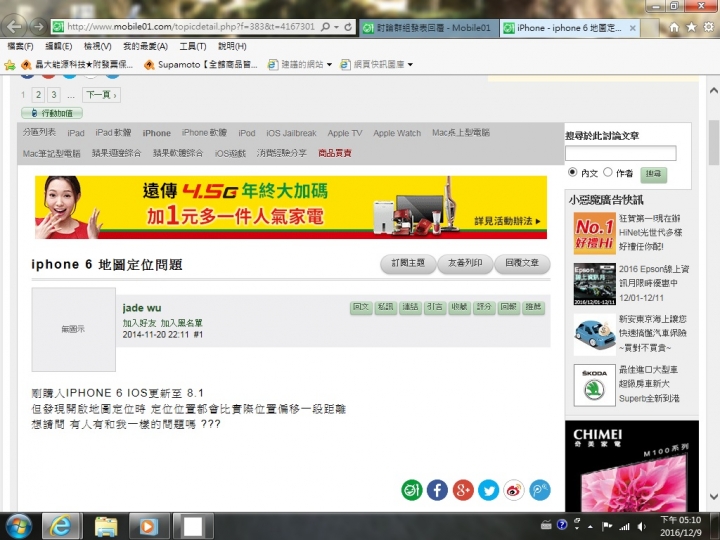Click the 訂閱主題 button
Viewport: 720px width, 540px height.
pos(408,264)
